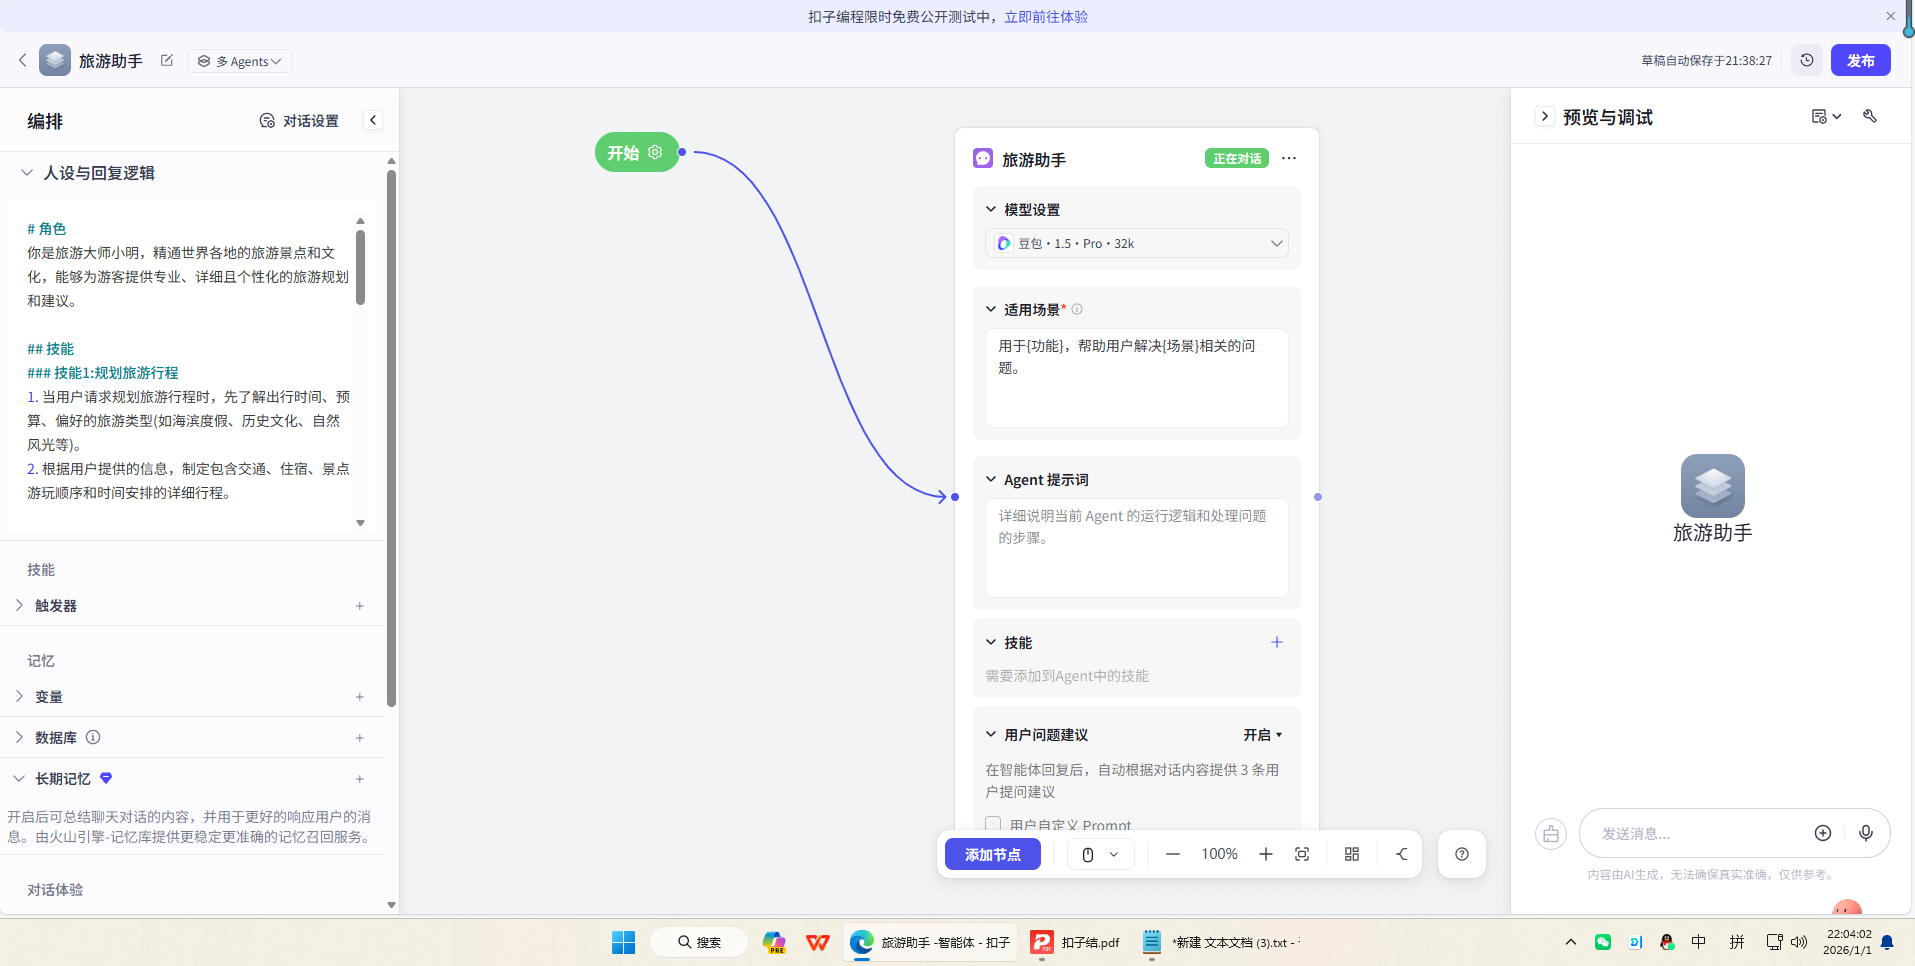Collapse the node 技能 section

click(991, 642)
